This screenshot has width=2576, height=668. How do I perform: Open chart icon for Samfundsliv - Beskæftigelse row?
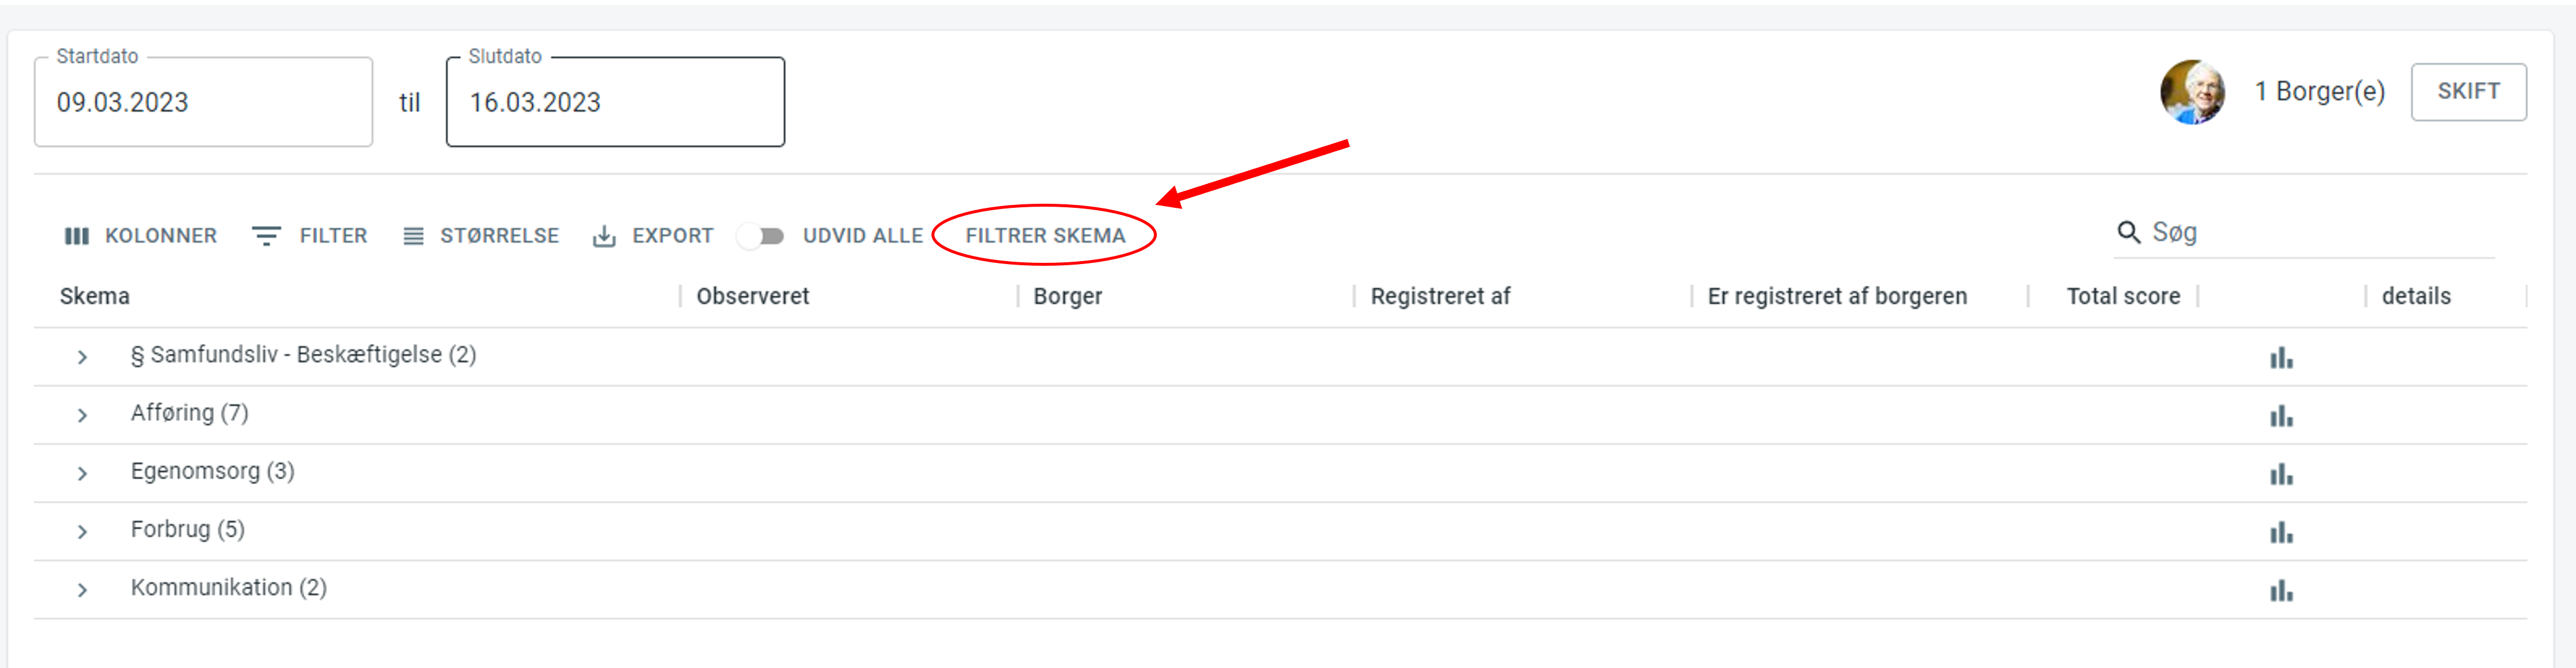click(x=2281, y=357)
